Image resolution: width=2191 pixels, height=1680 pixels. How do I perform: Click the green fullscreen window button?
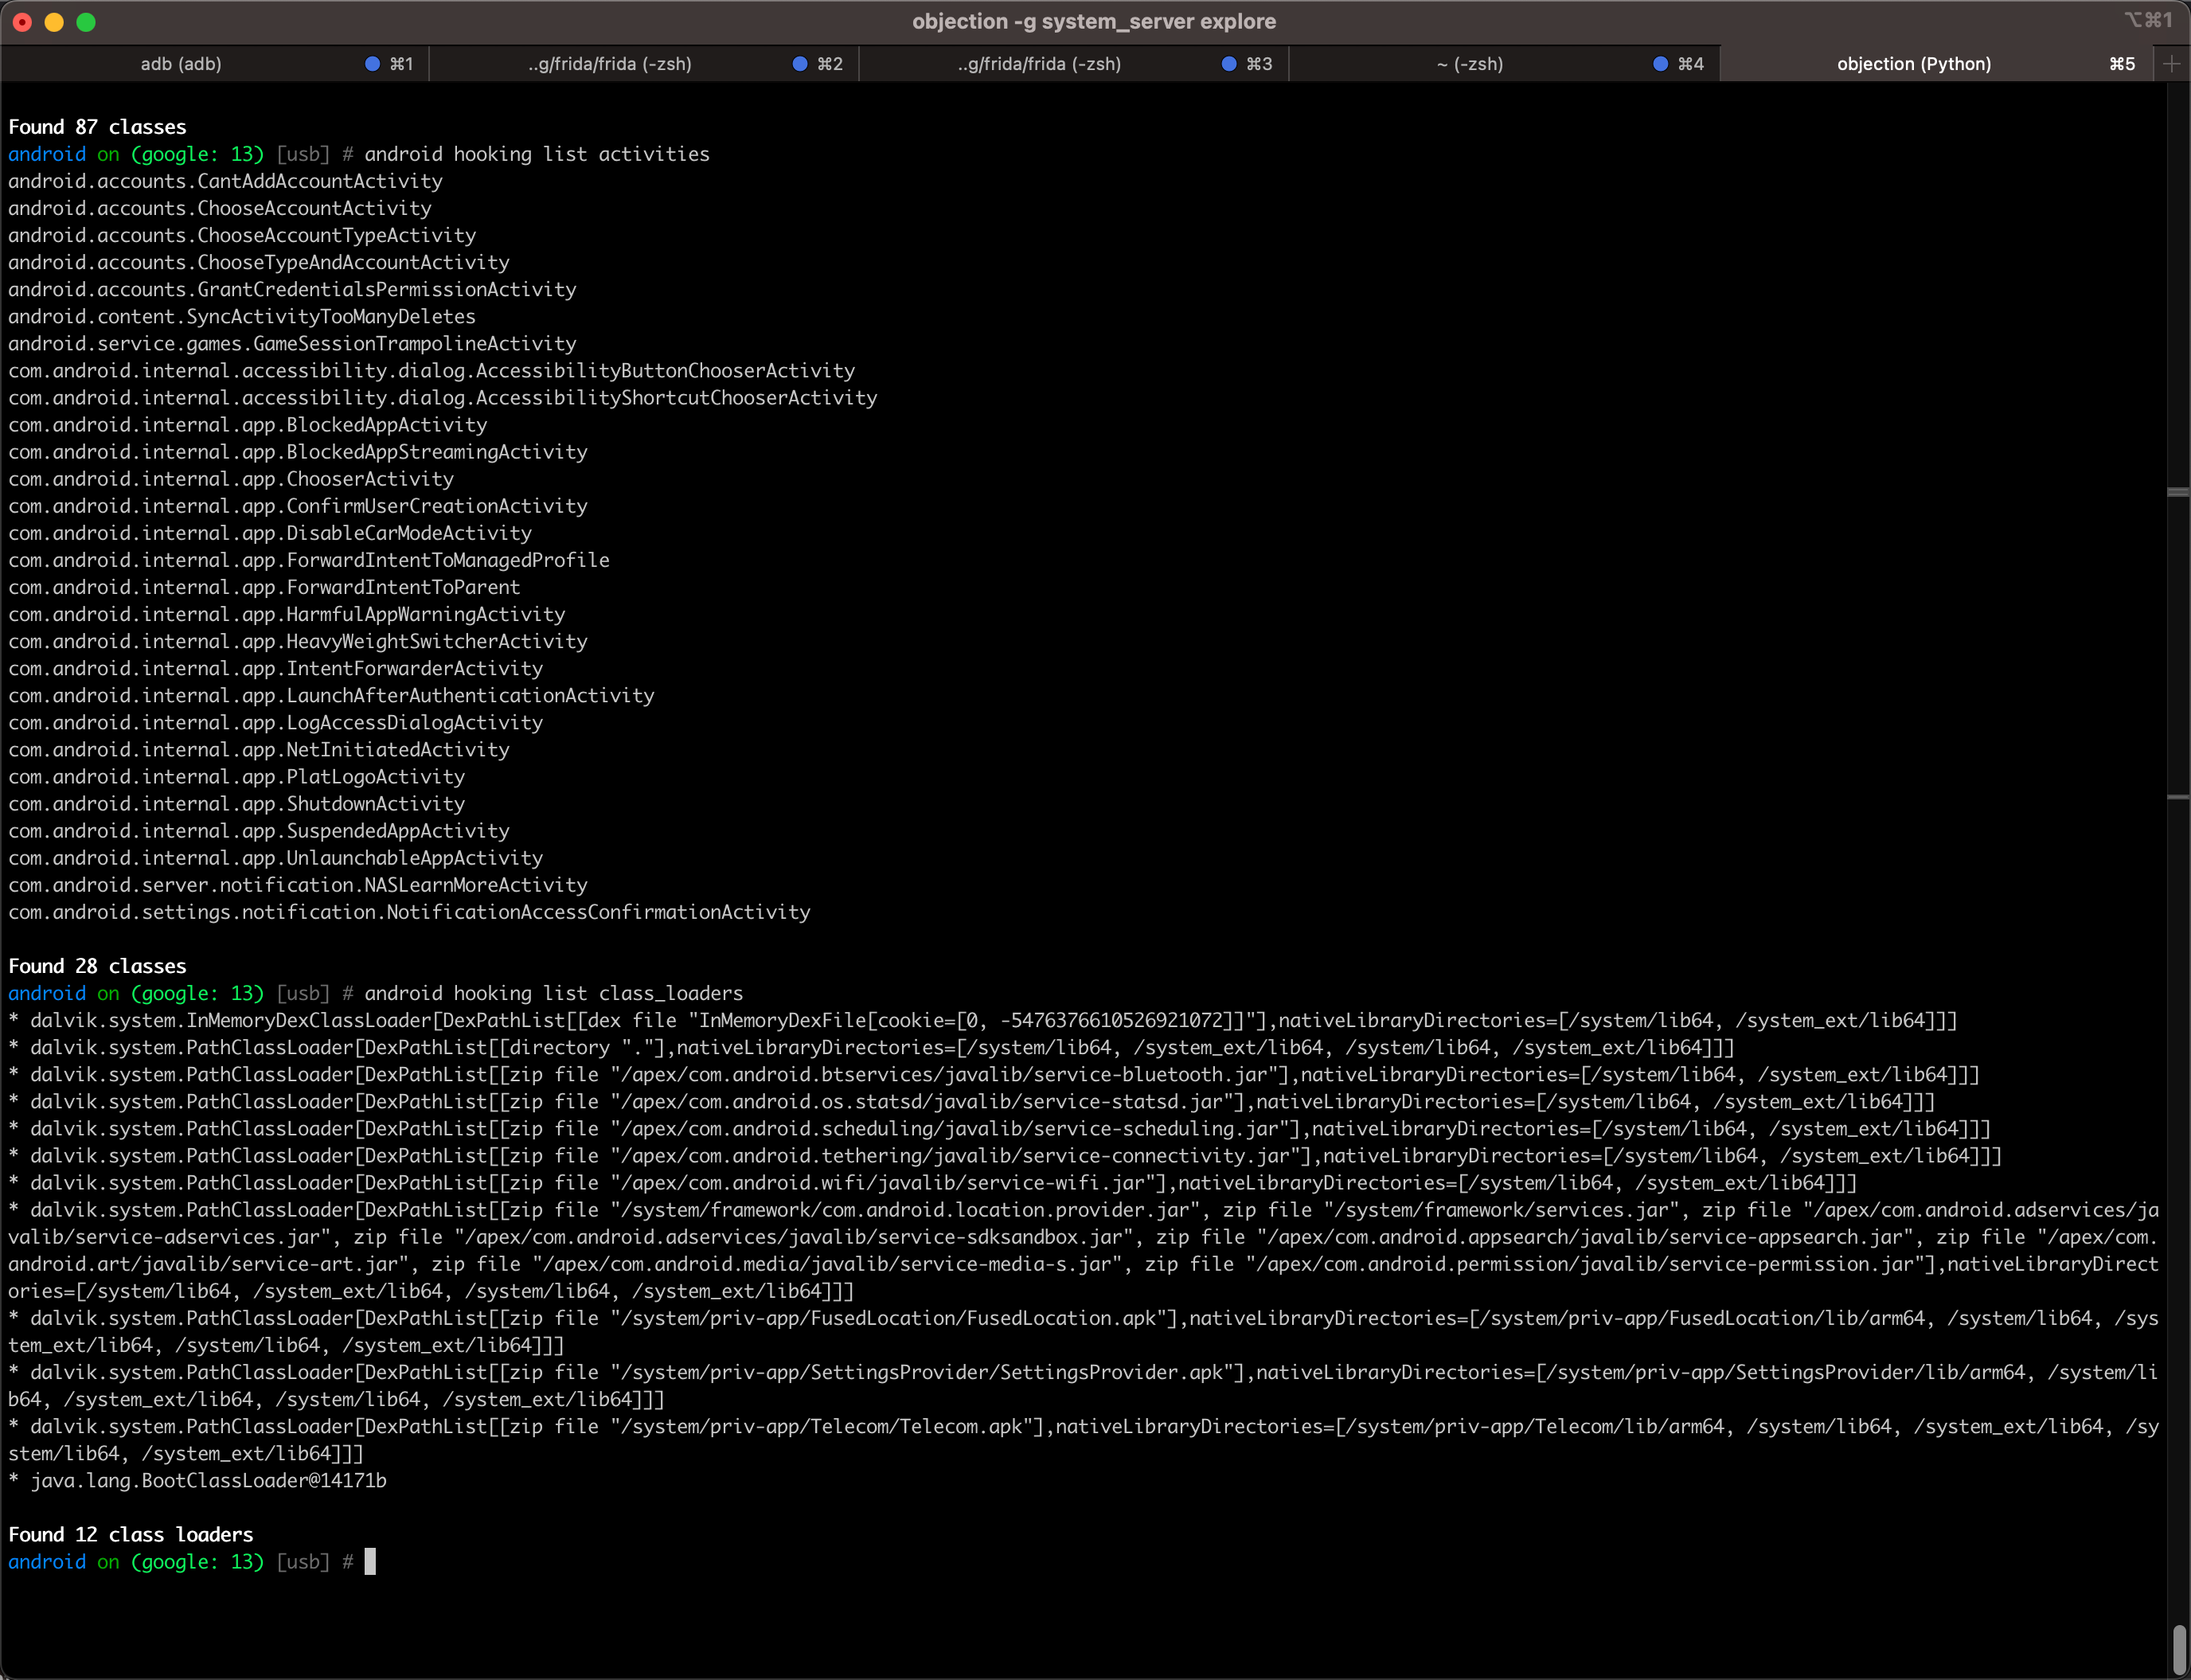tap(86, 22)
